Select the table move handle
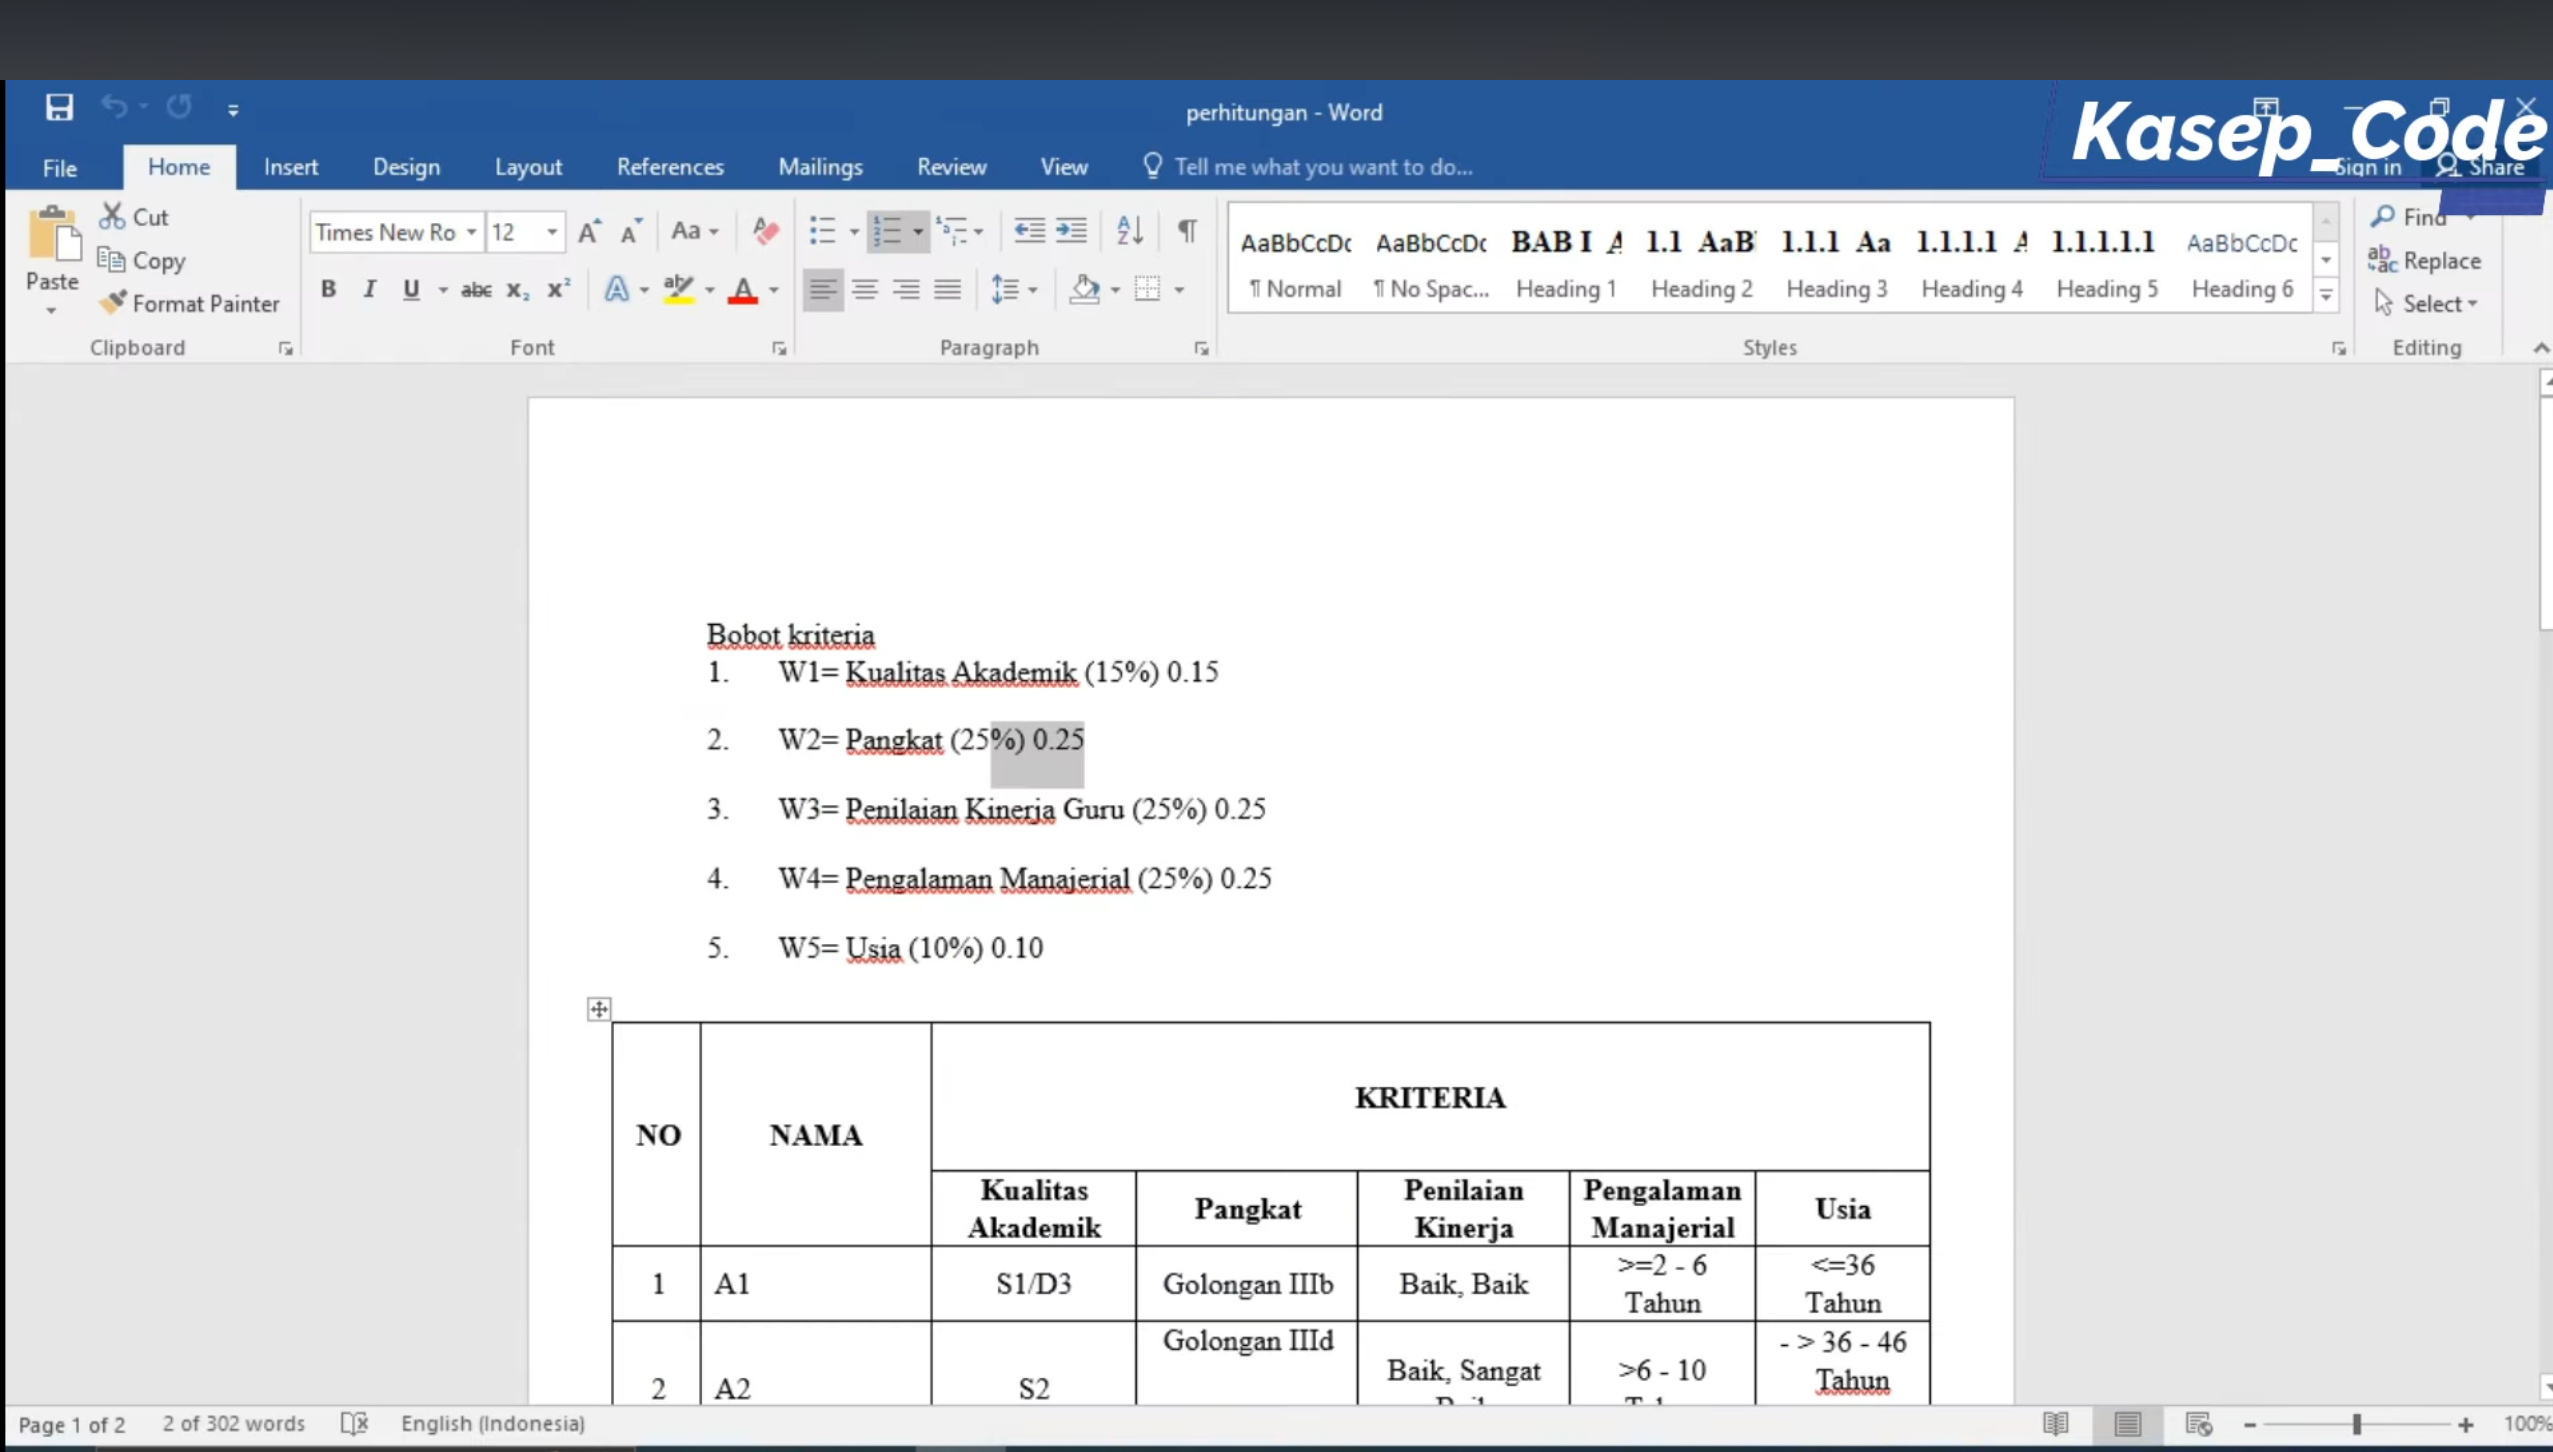 [x=598, y=1009]
